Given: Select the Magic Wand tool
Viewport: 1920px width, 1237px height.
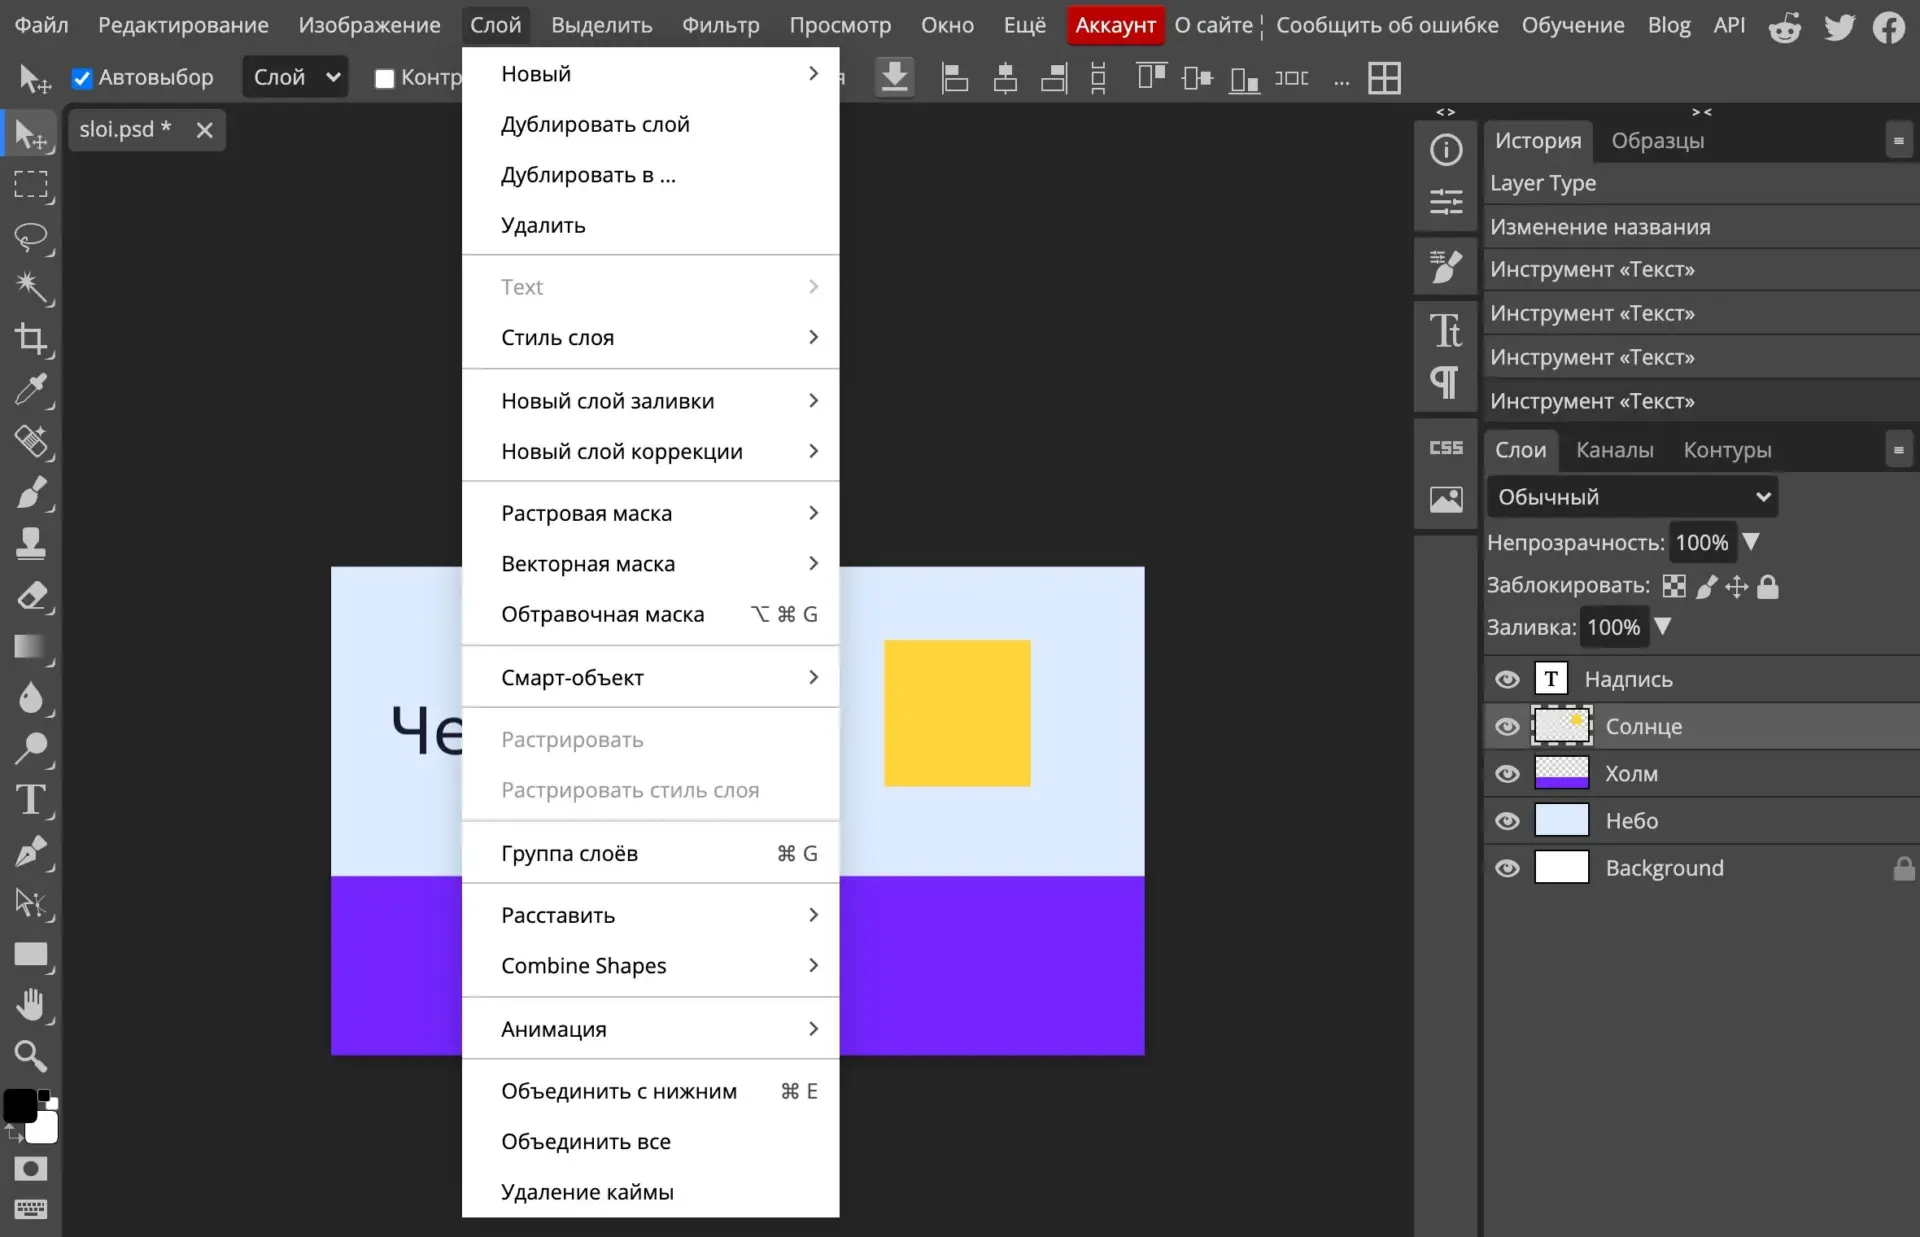Looking at the screenshot, I should (x=31, y=288).
